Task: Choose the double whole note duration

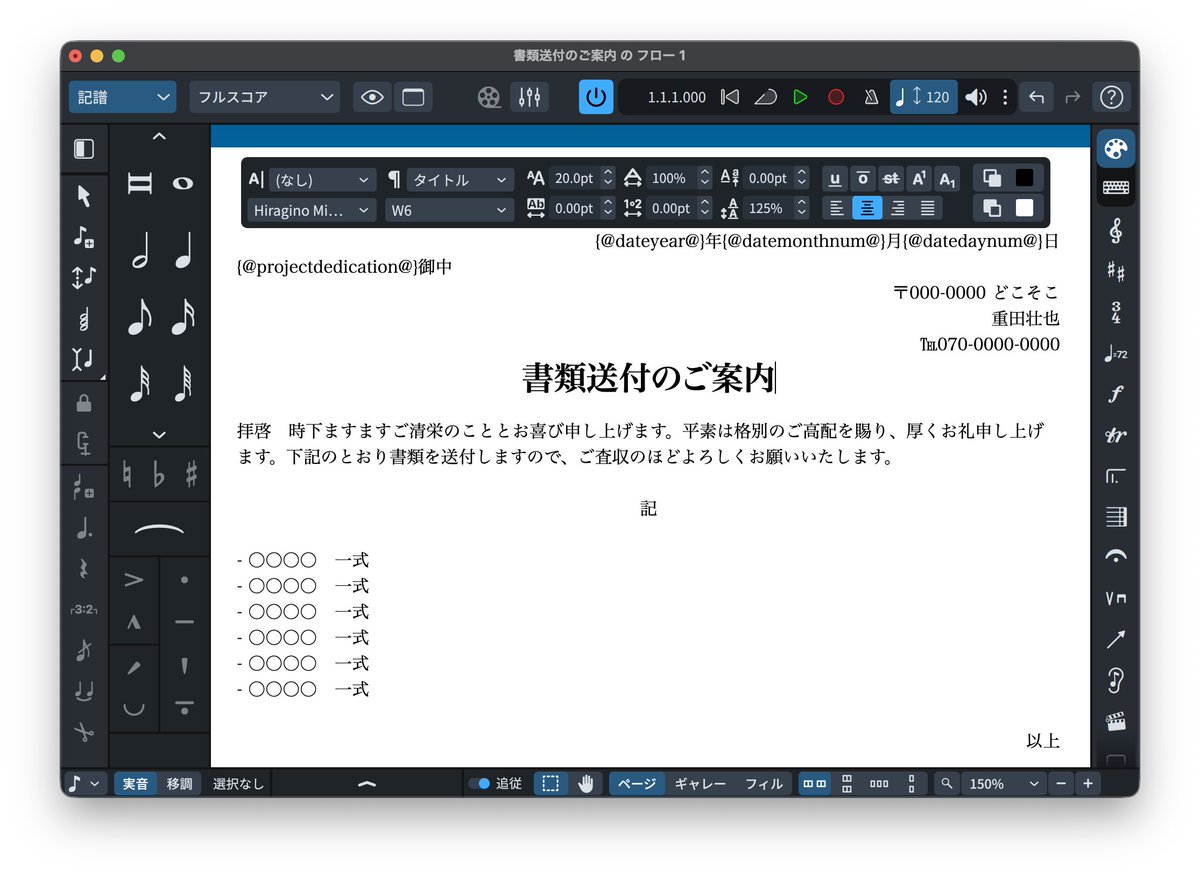Action: click(x=140, y=184)
